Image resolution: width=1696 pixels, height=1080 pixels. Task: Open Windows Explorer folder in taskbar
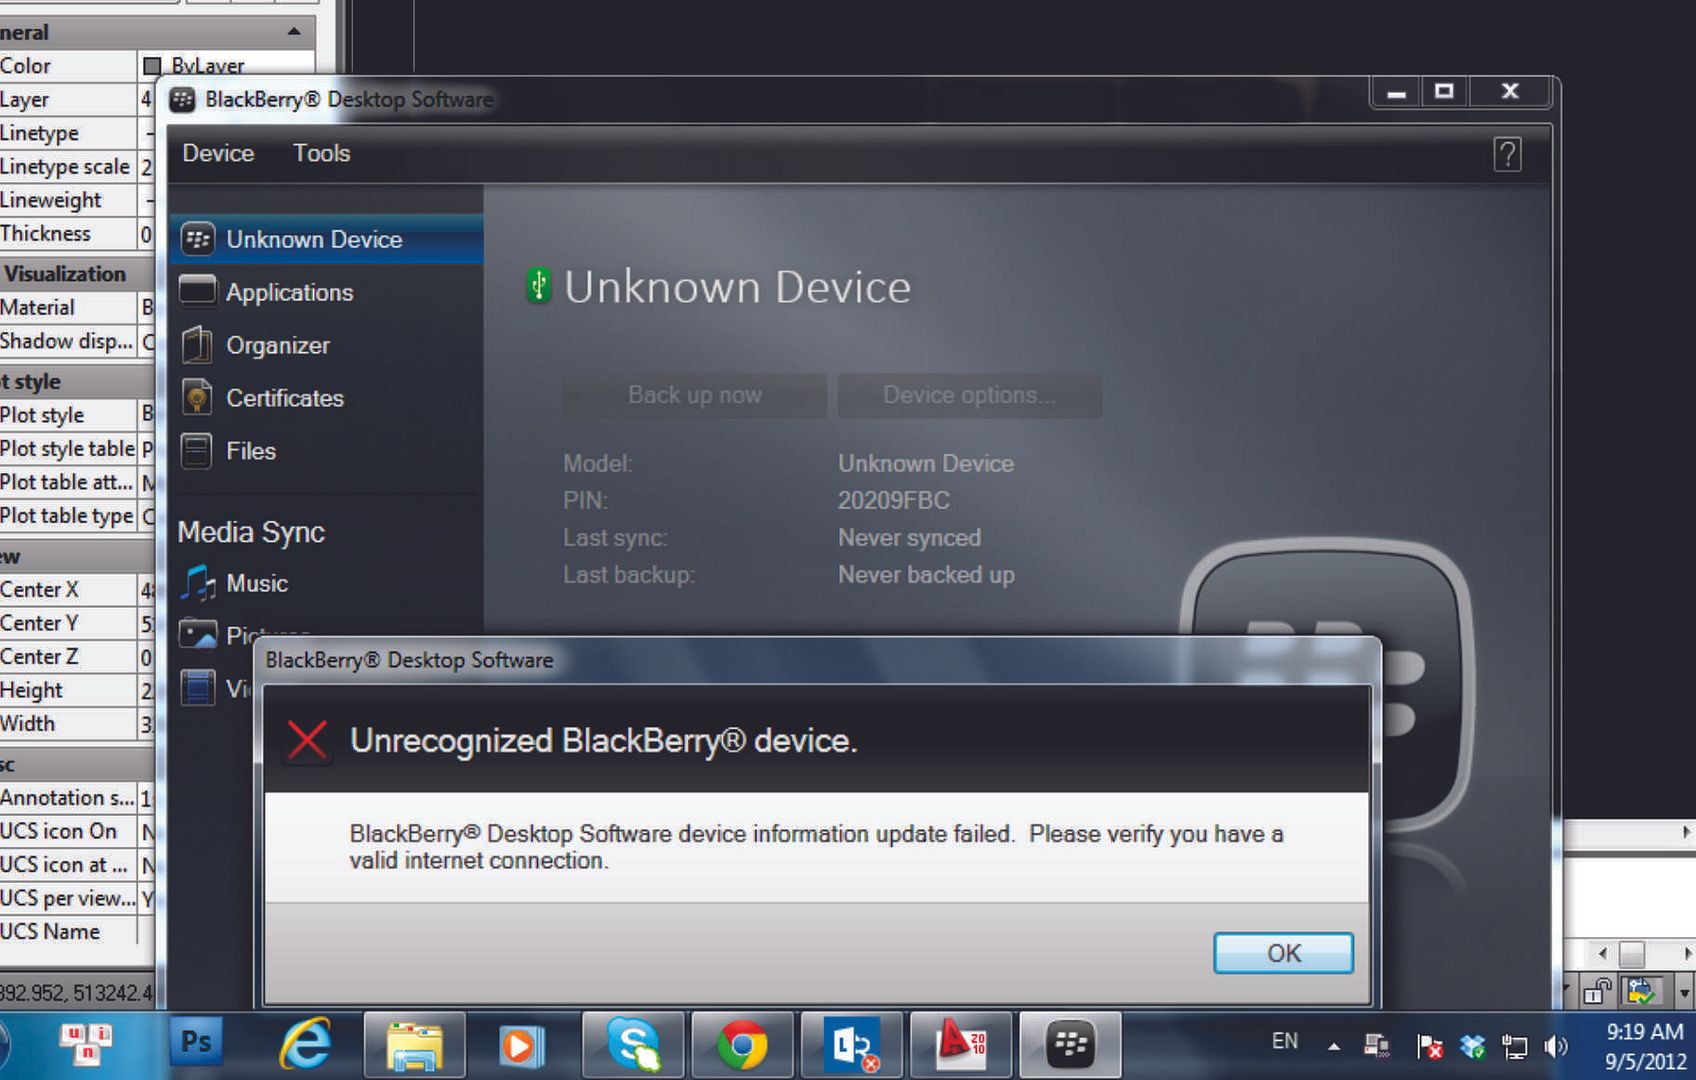(414, 1046)
